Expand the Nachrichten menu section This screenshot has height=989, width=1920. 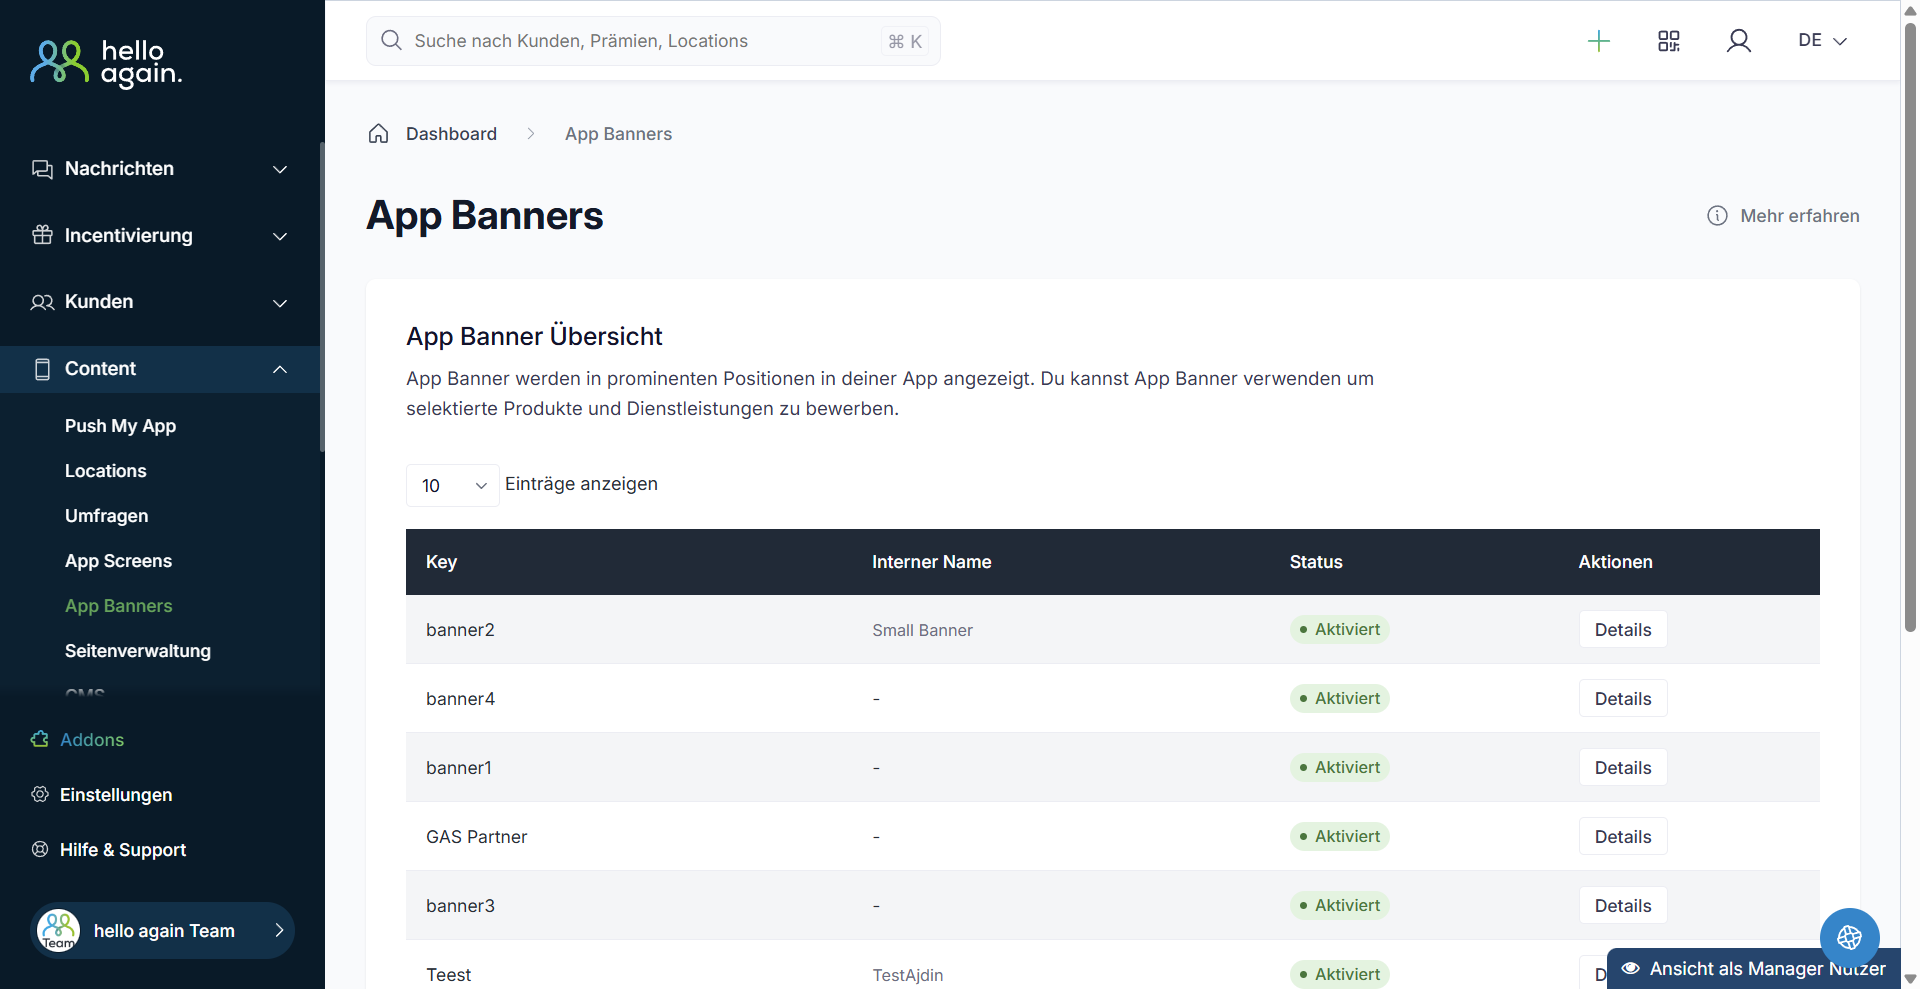160,169
